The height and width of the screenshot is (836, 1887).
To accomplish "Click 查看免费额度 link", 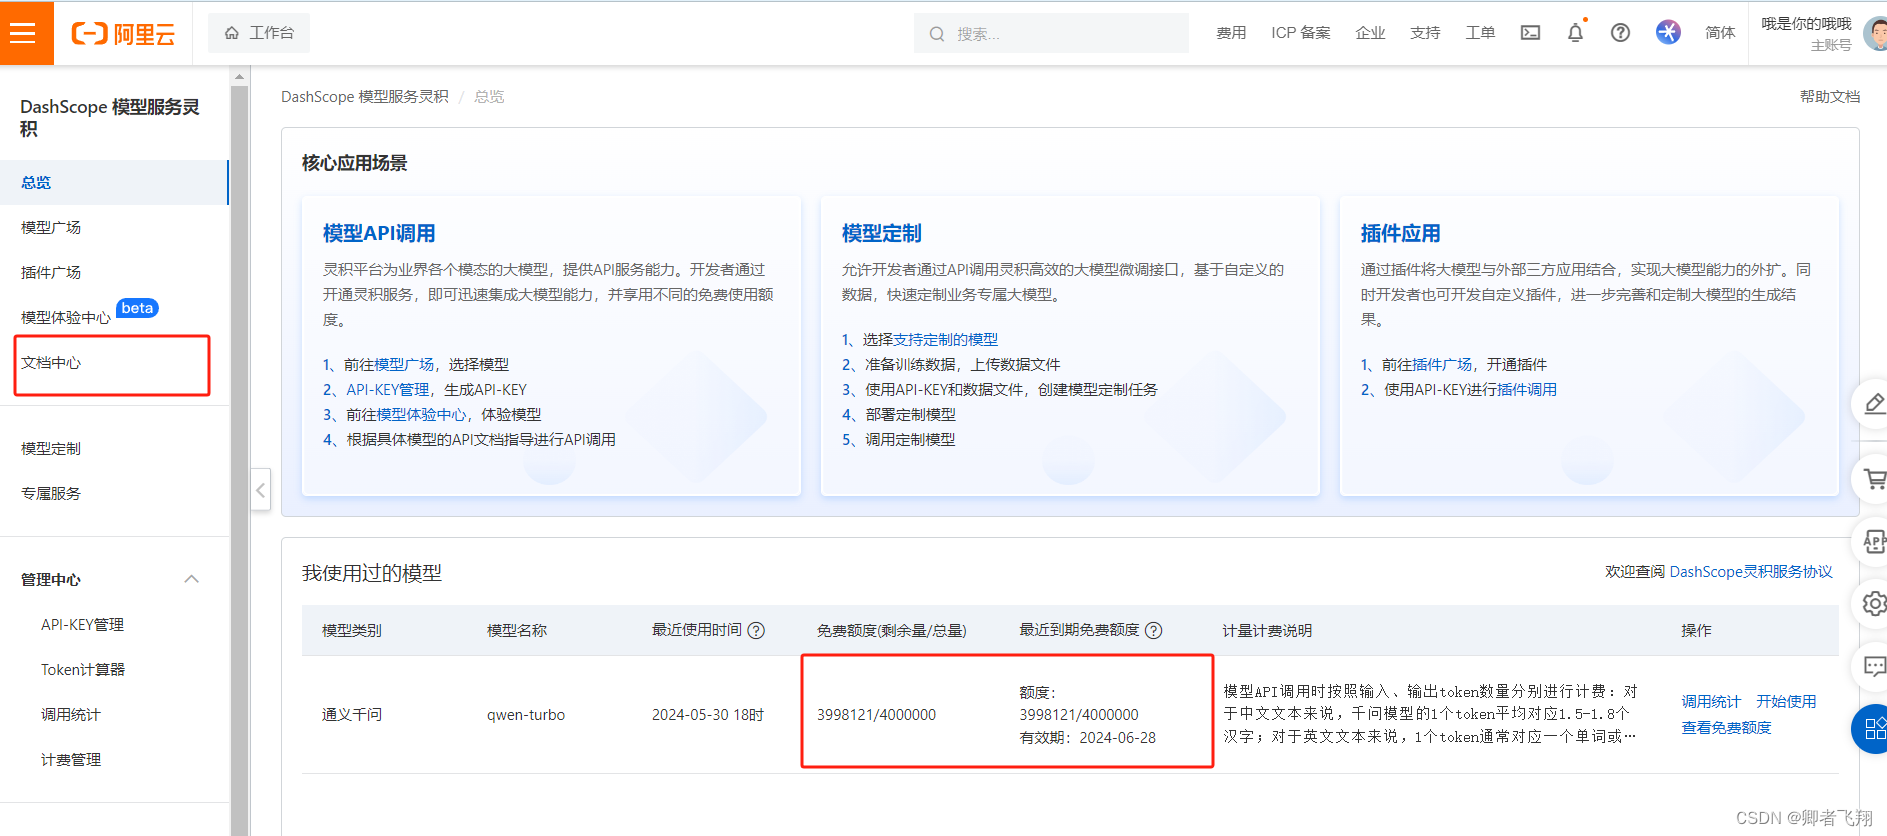I will click(x=1726, y=727).
